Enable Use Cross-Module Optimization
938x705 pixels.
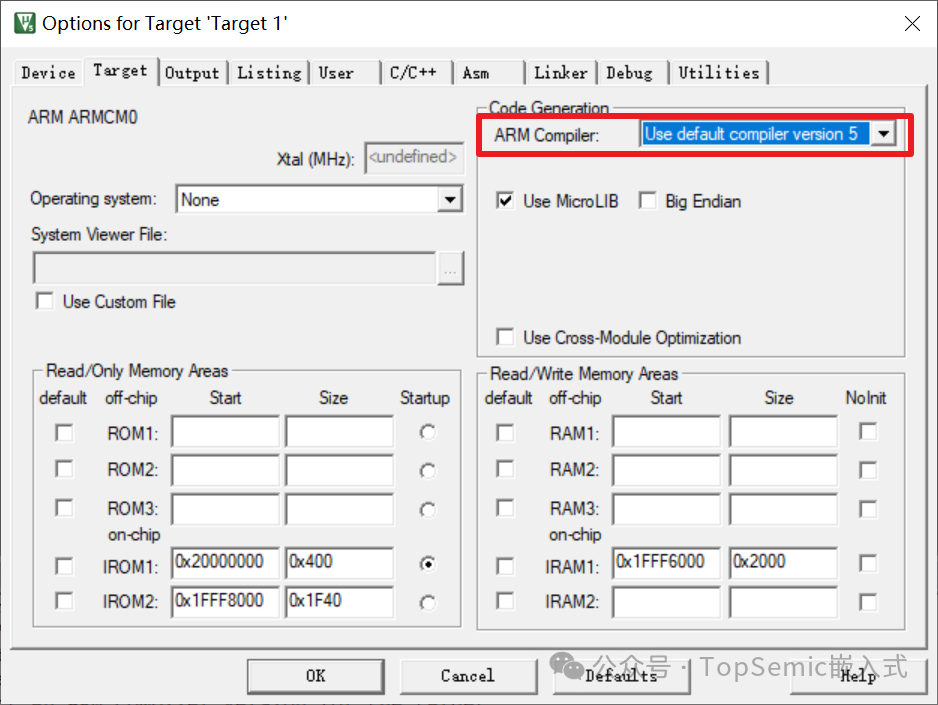point(506,338)
